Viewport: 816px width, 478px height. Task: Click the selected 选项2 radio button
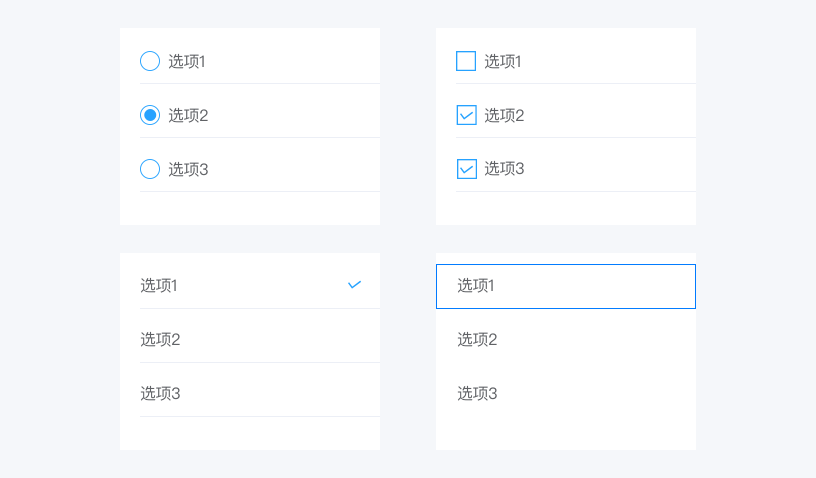[150, 115]
